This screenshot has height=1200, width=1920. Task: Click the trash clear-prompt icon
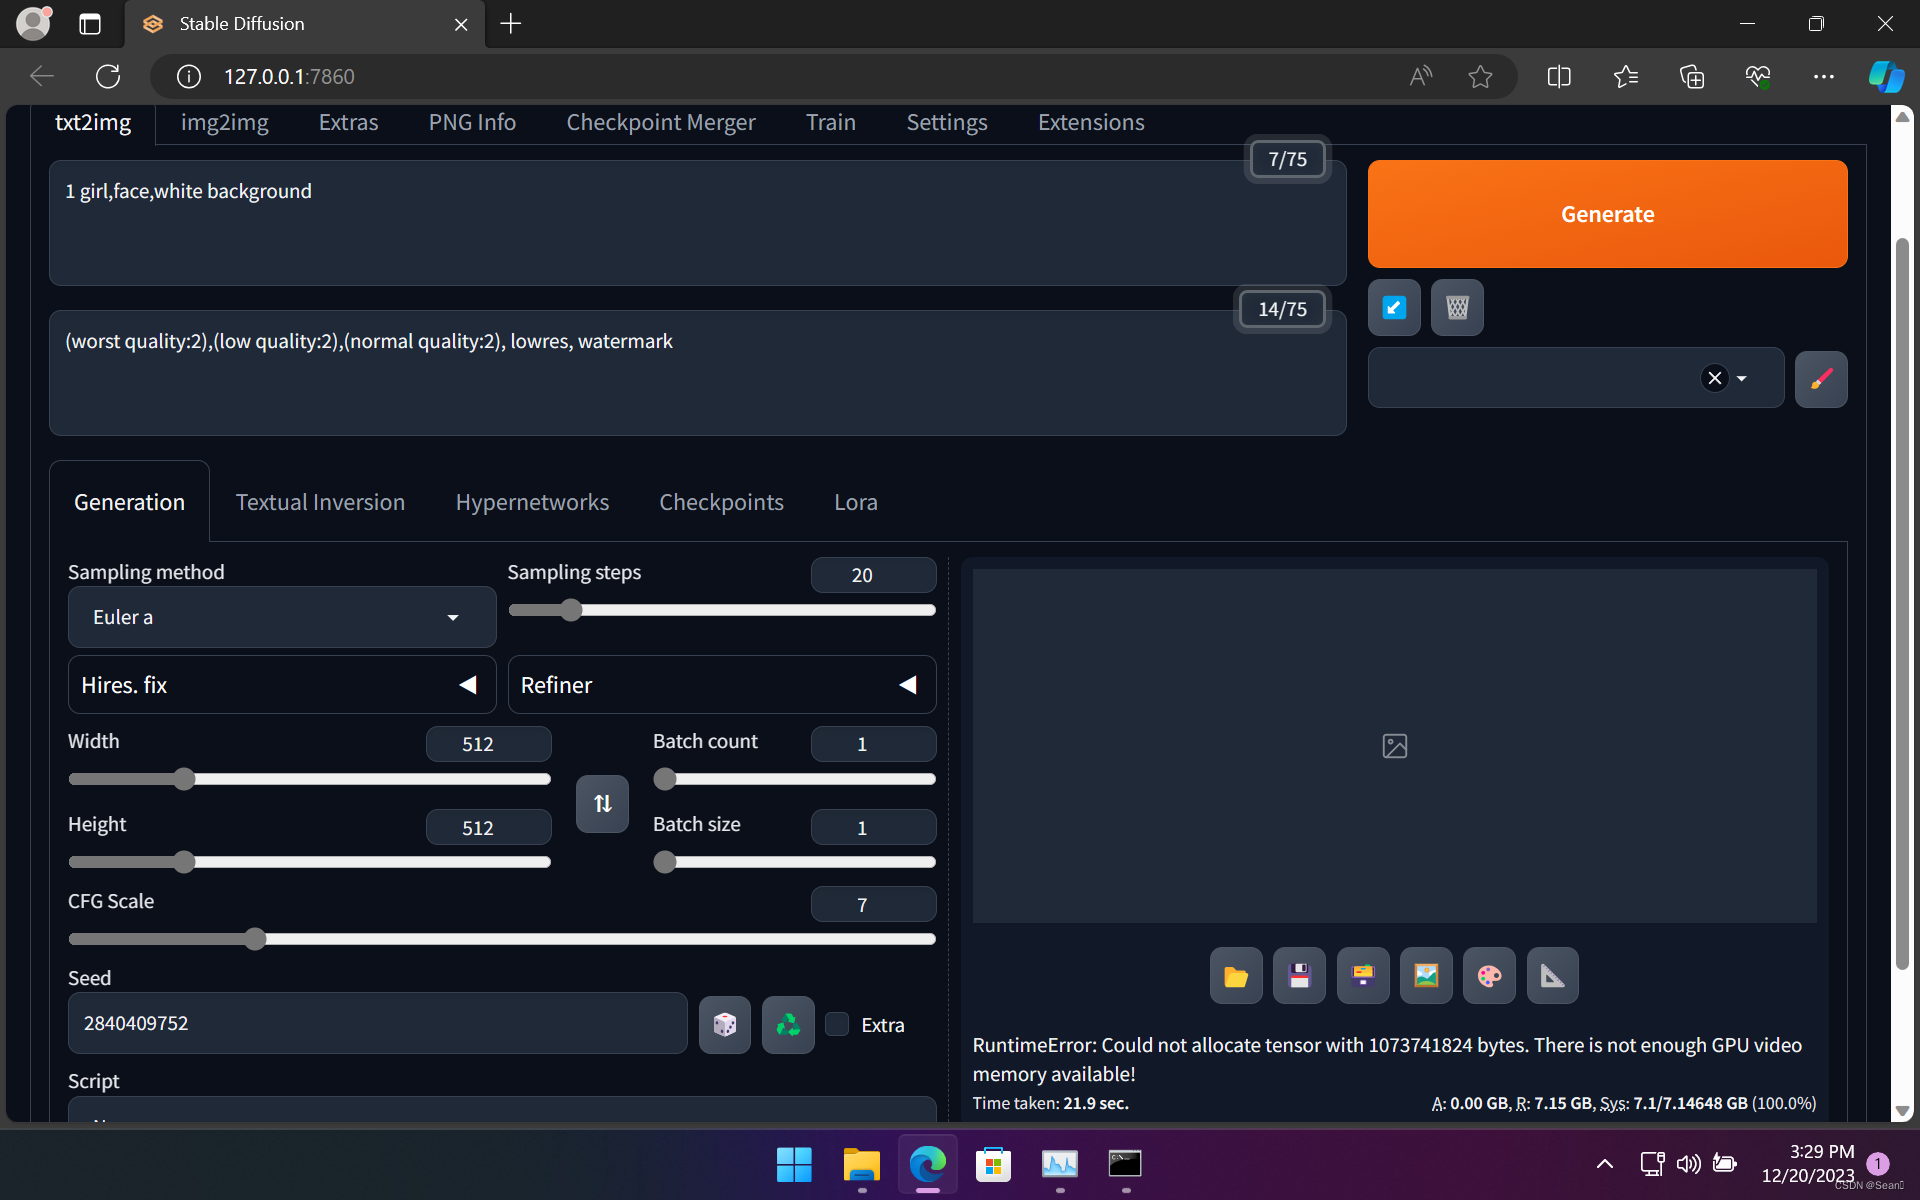tap(1457, 308)
